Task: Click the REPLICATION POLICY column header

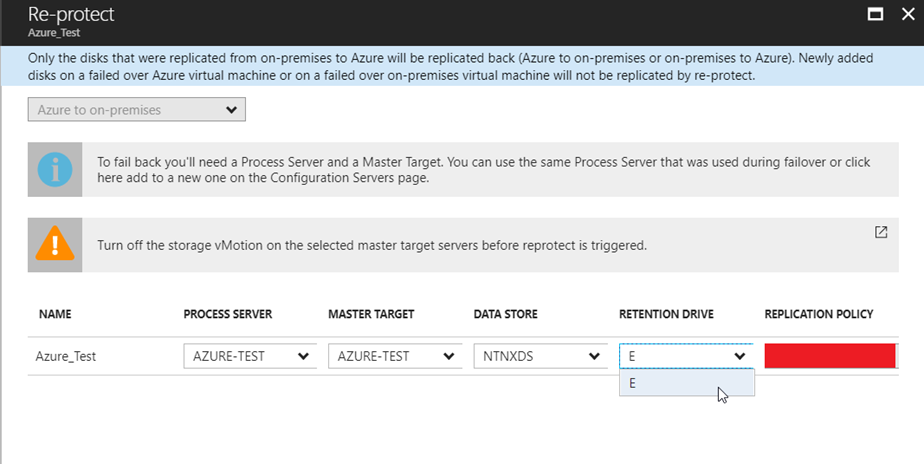Action: 819,314
